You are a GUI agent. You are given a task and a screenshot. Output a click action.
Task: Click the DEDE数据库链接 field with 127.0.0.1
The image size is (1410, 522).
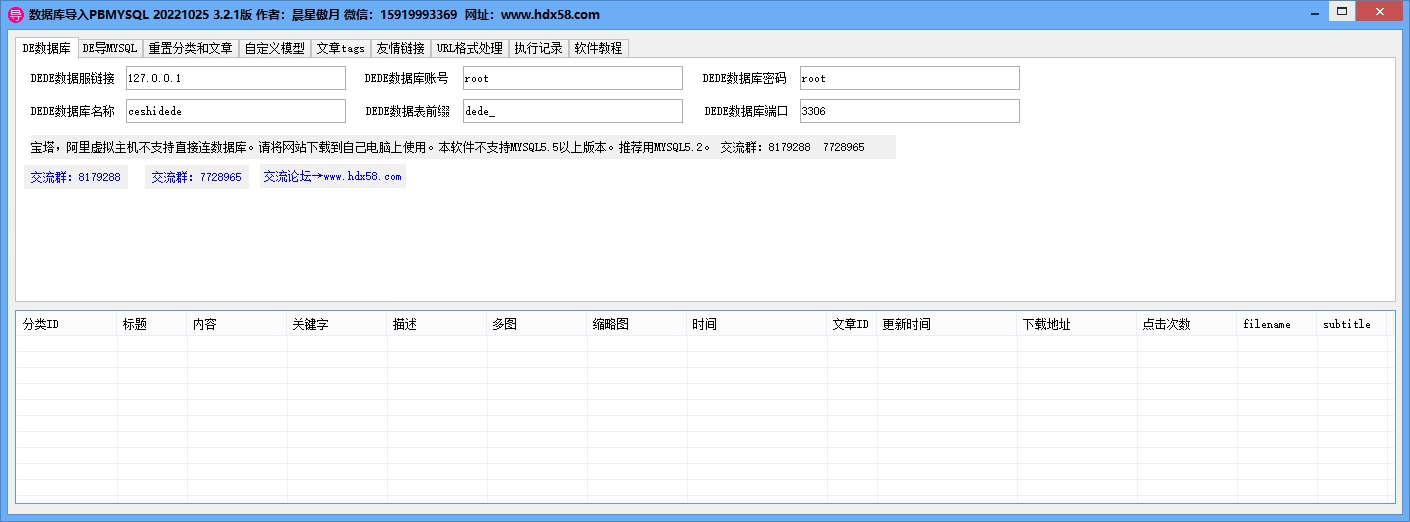(x=235, y=78)
